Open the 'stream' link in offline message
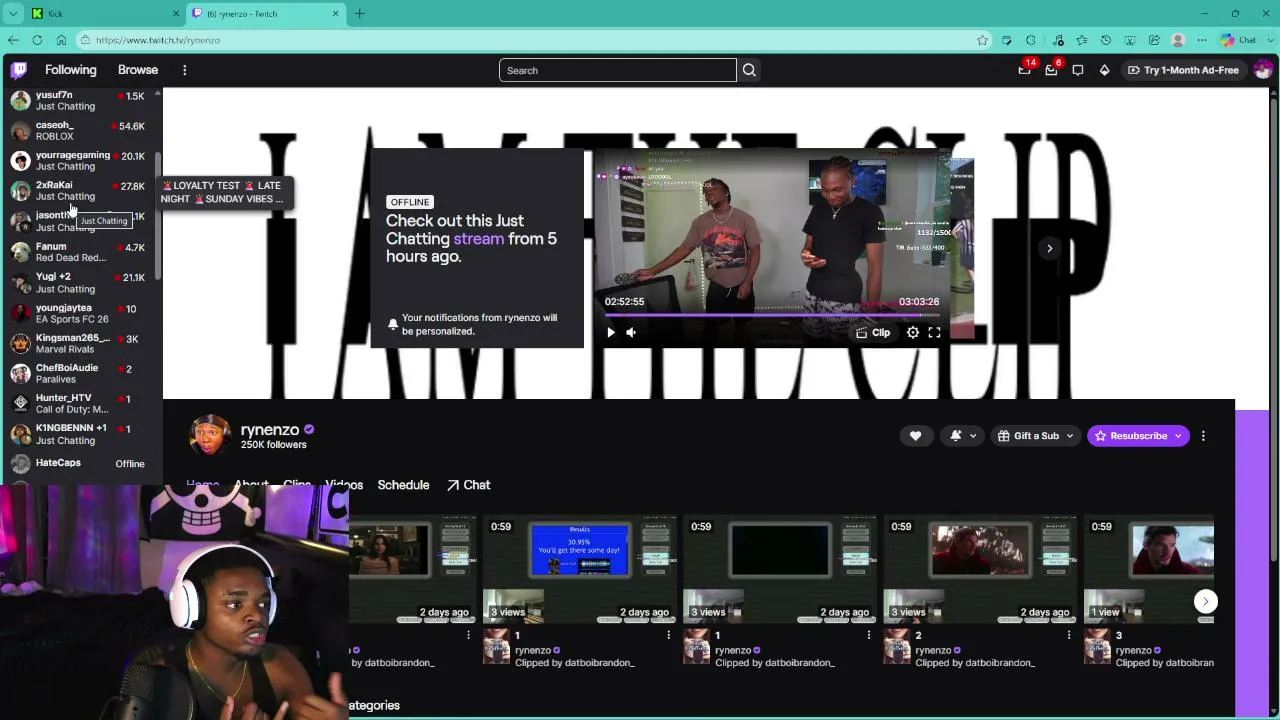Viewport: 1280px width, 720px height. click(478, 239)
